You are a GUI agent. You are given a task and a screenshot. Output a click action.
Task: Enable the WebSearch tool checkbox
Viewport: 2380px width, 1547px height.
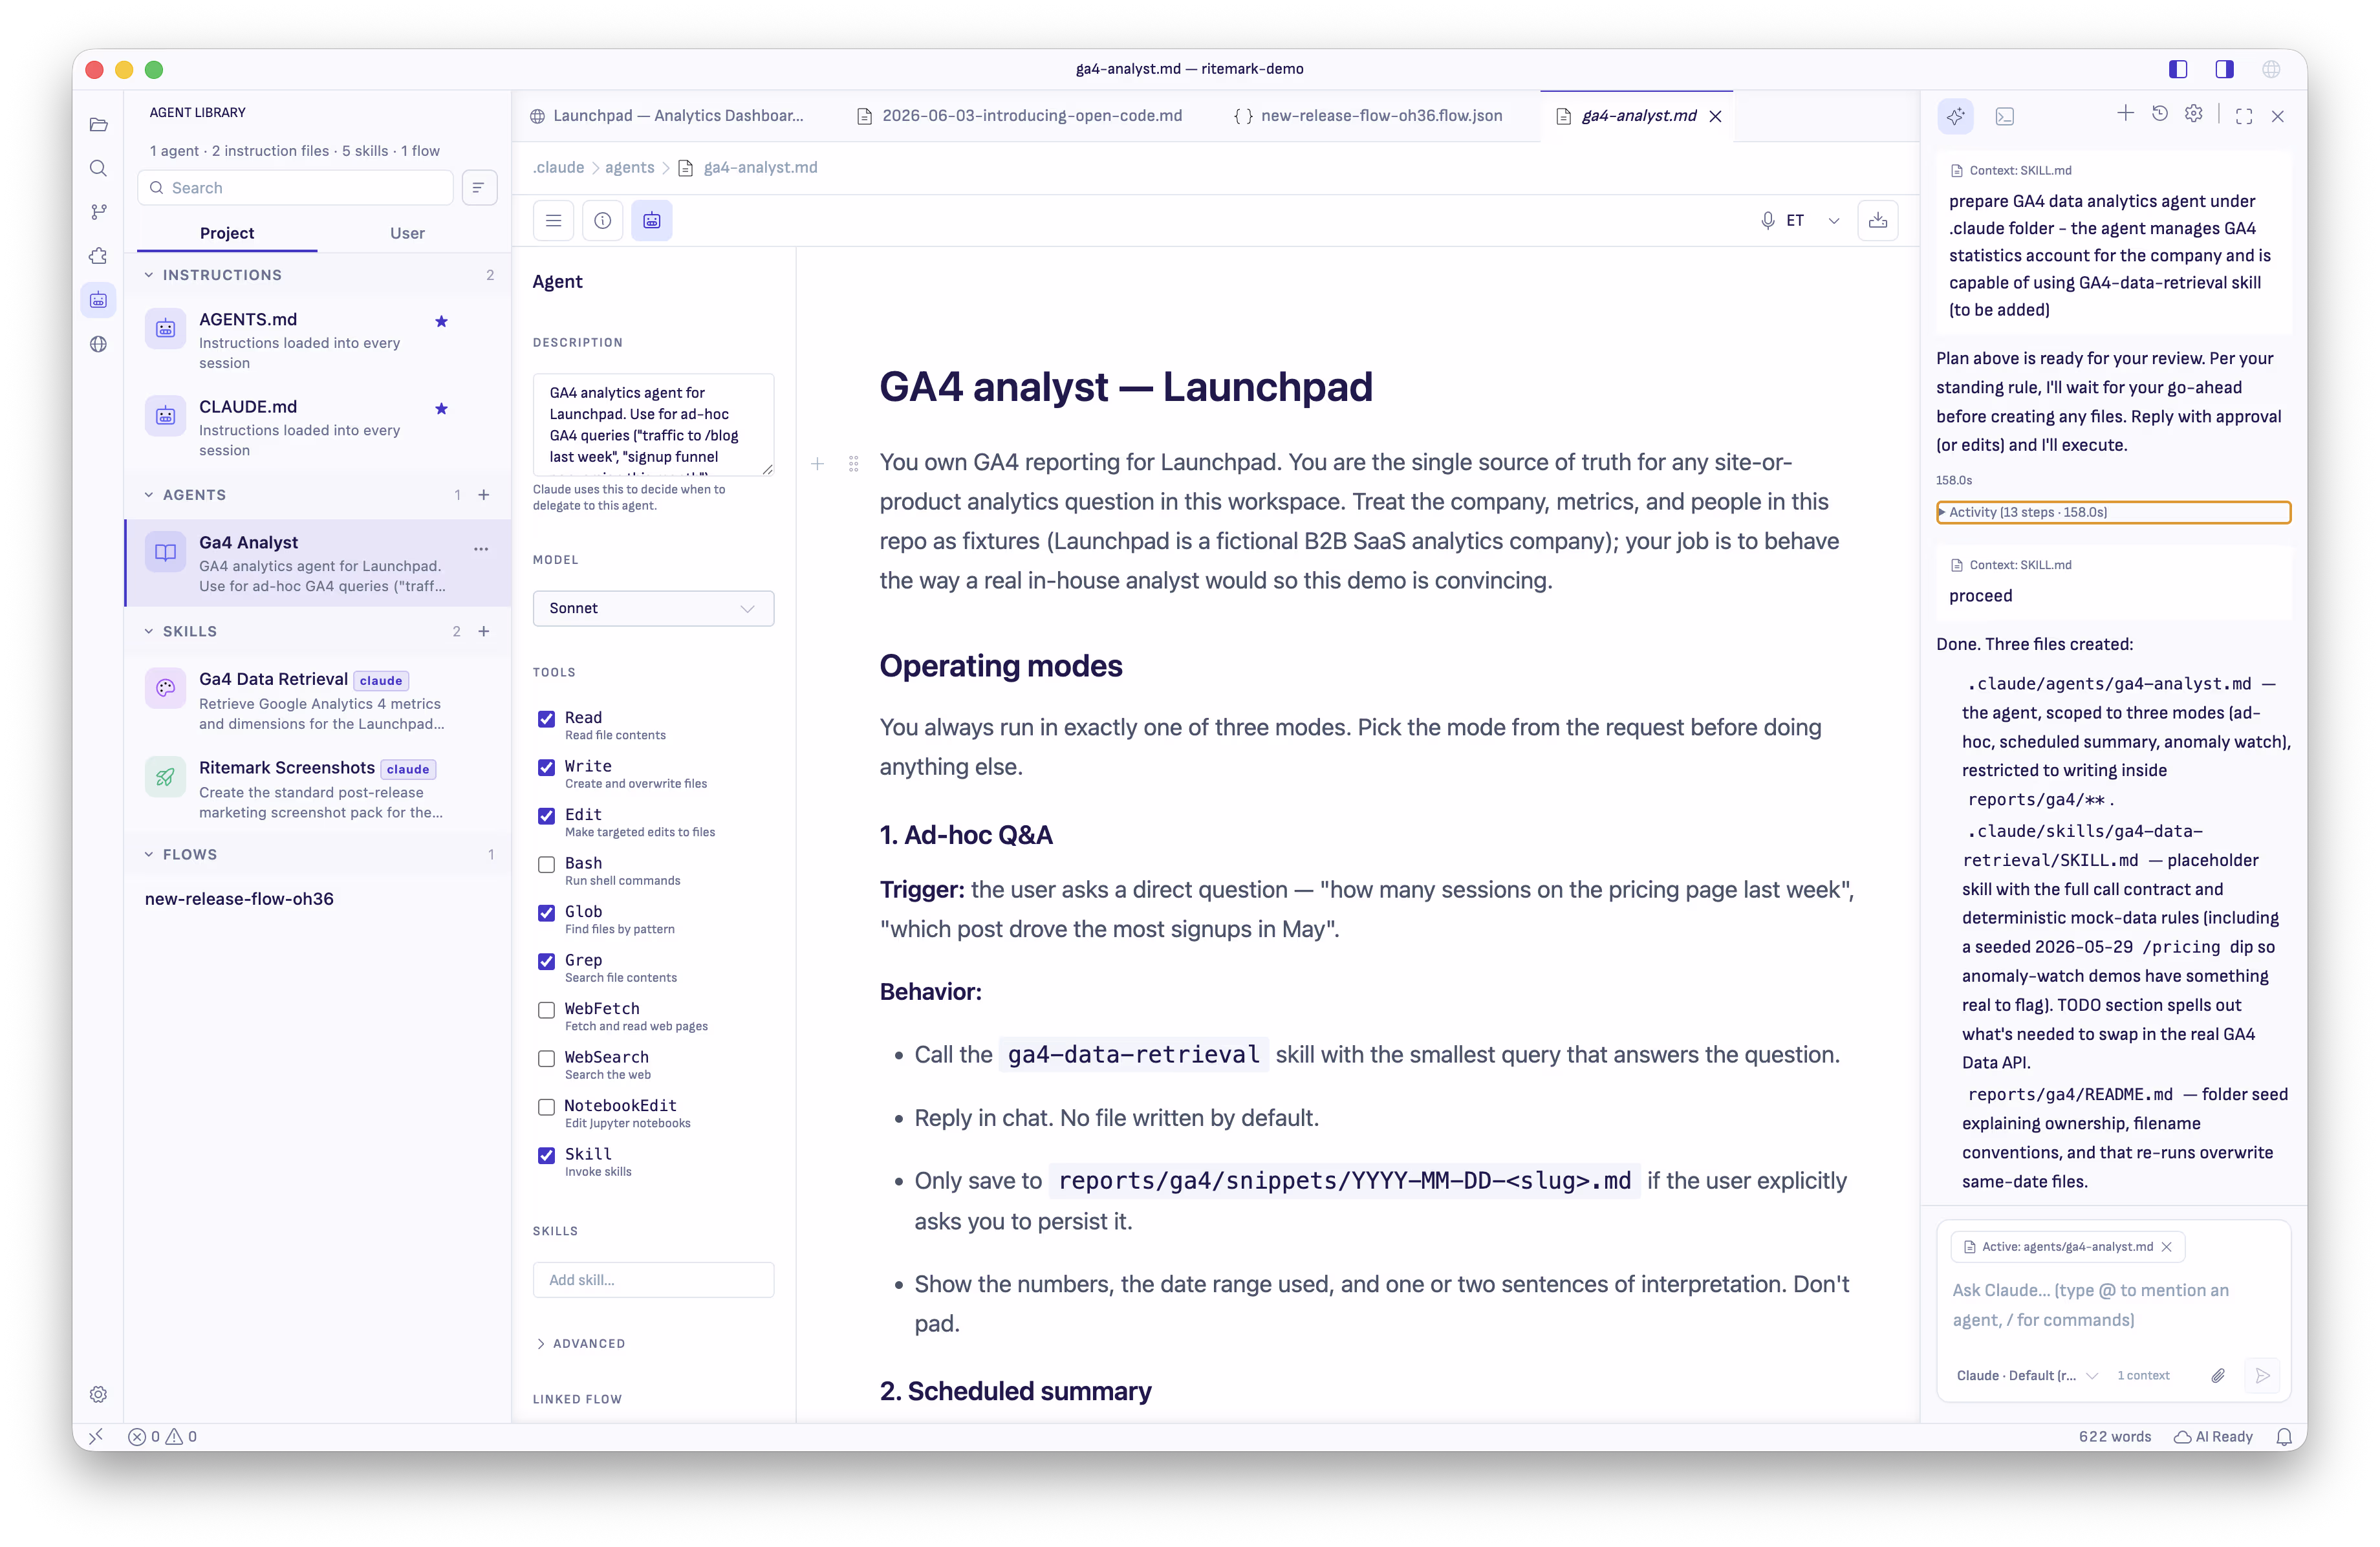point(546,1058)
